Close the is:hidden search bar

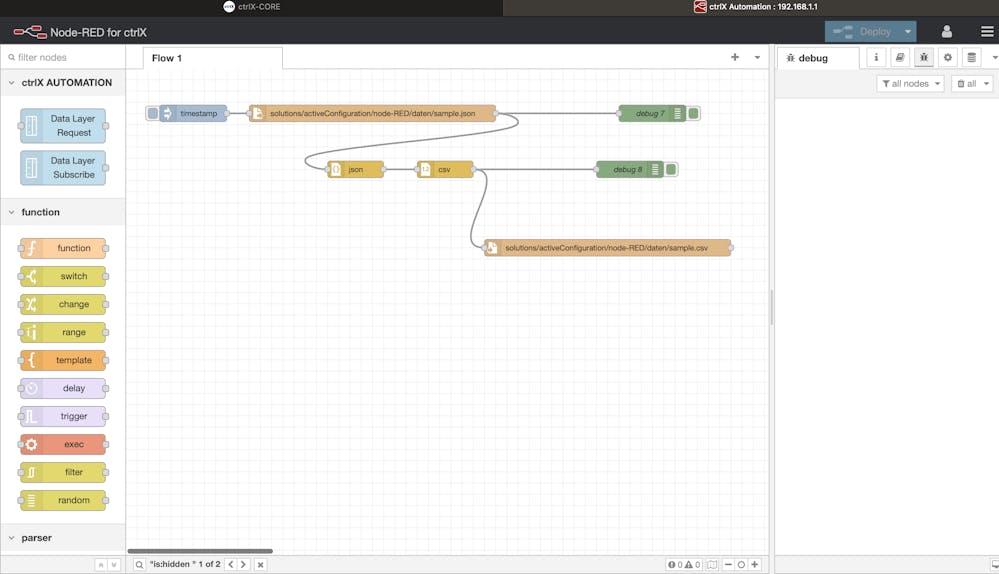[x=260, y=564]
